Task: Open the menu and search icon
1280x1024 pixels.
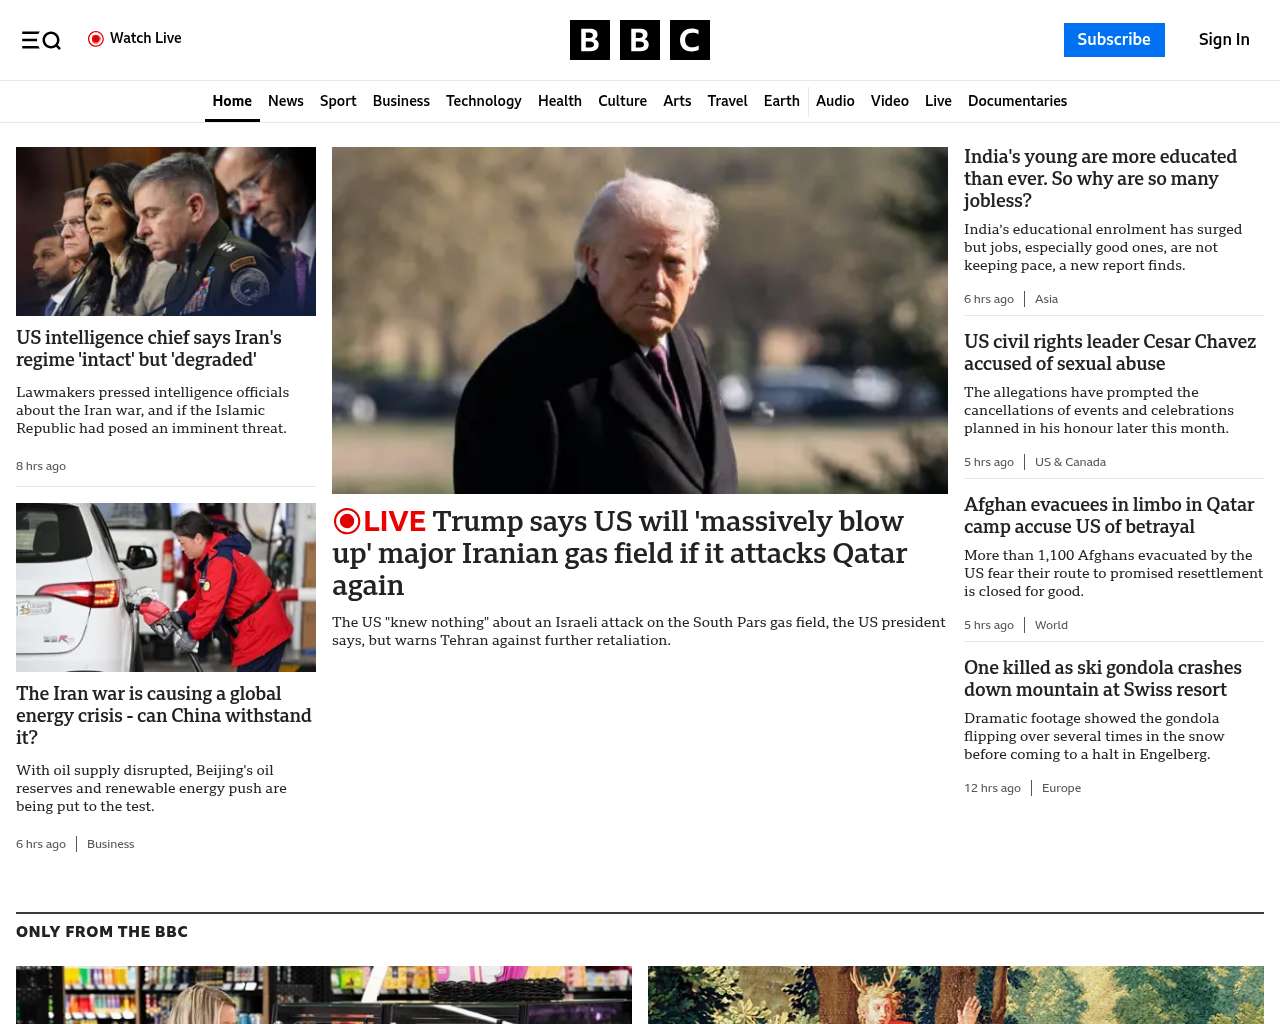Action: click(x=41, y=40)
